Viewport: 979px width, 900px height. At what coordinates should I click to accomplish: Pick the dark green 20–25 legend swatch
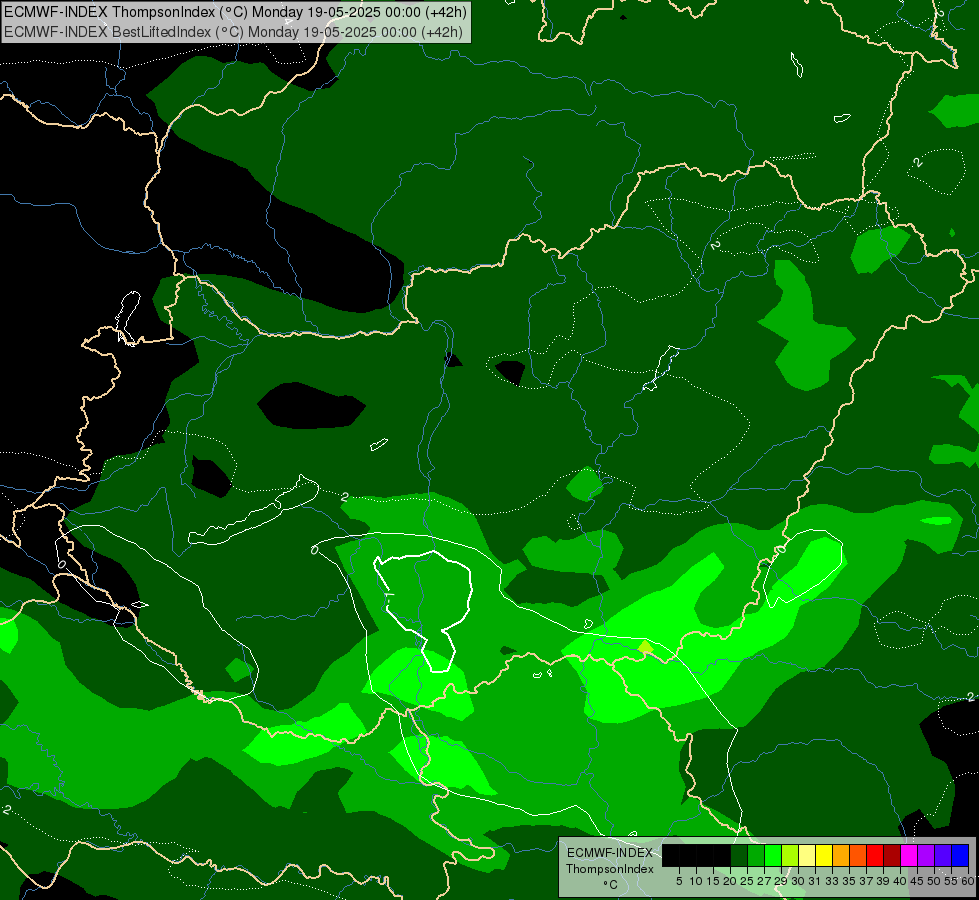pos(739,855)
